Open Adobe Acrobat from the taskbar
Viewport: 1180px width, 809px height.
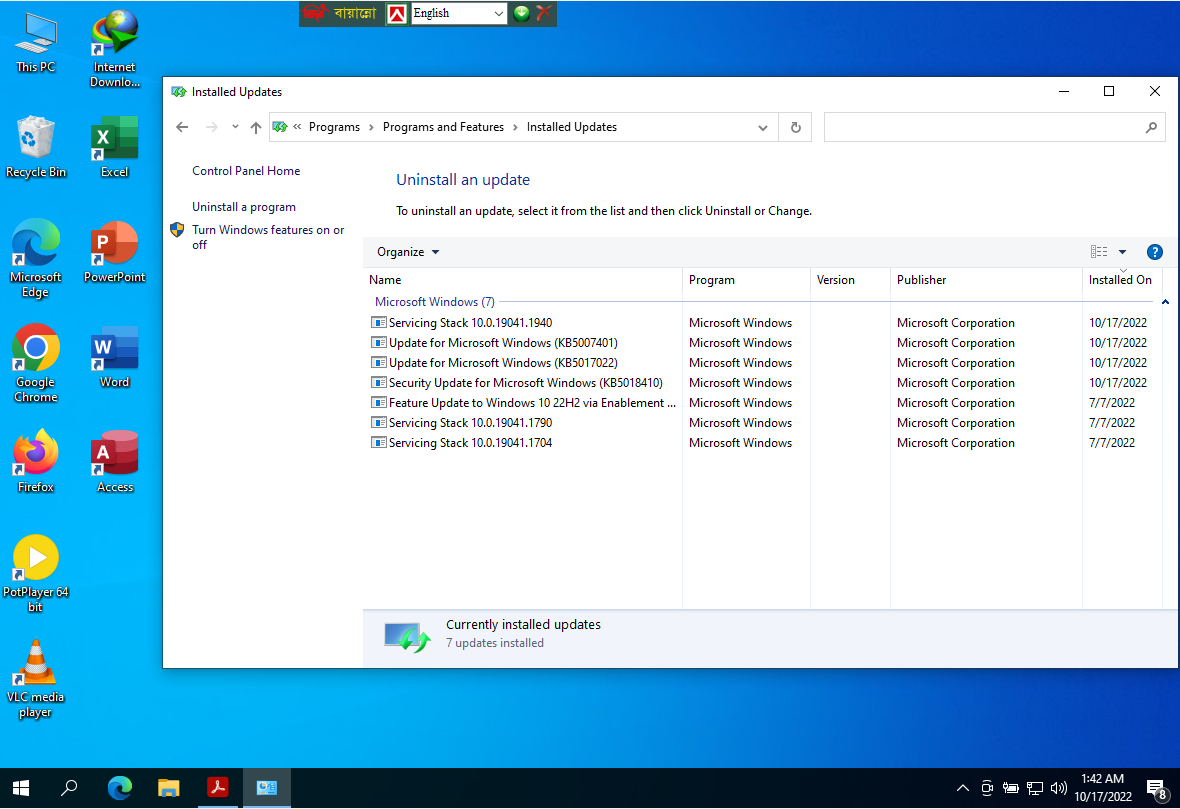[218, 788]
